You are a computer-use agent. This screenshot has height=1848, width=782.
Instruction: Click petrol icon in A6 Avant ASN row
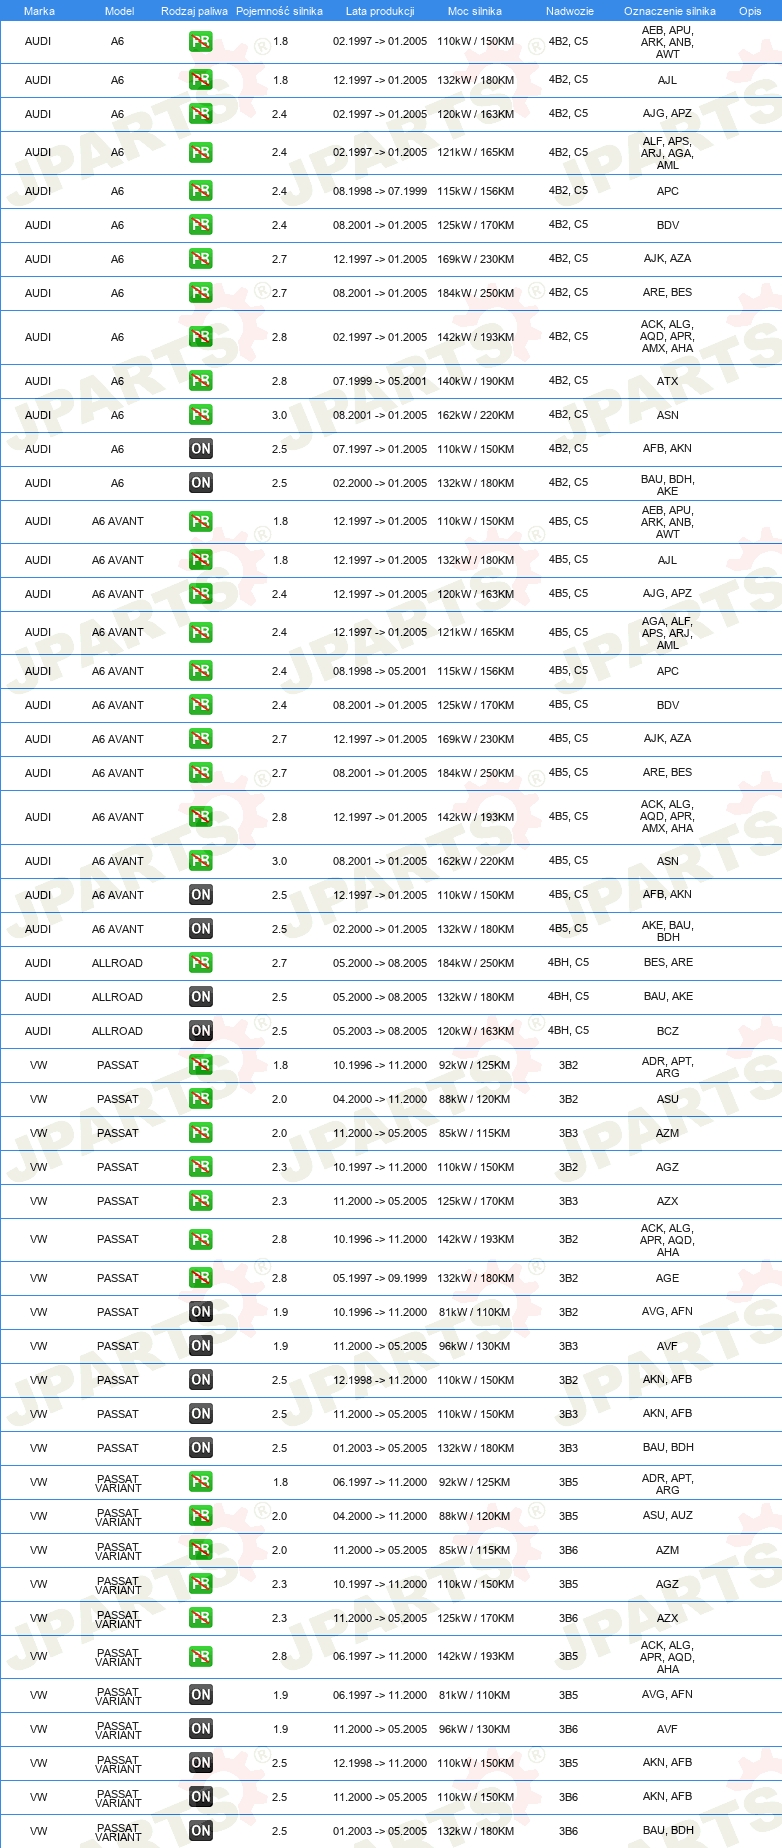[201, 861]
